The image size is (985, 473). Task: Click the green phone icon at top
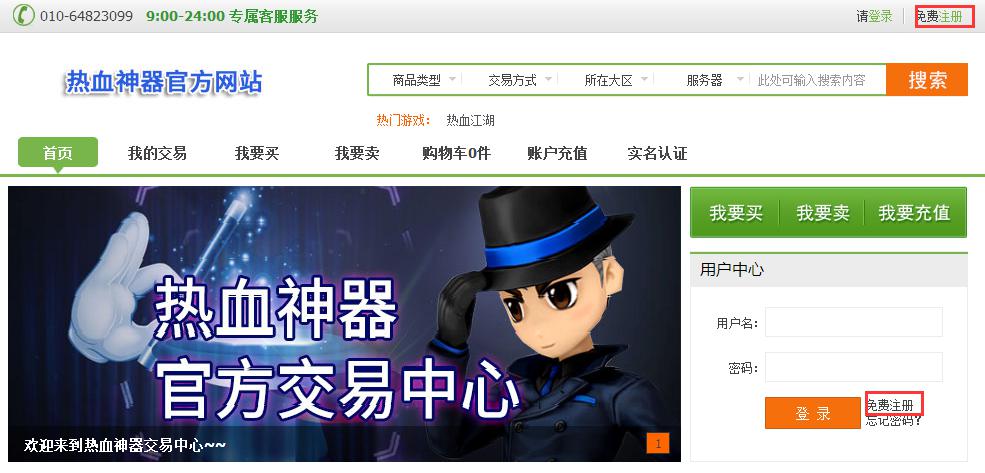[24, 15]
